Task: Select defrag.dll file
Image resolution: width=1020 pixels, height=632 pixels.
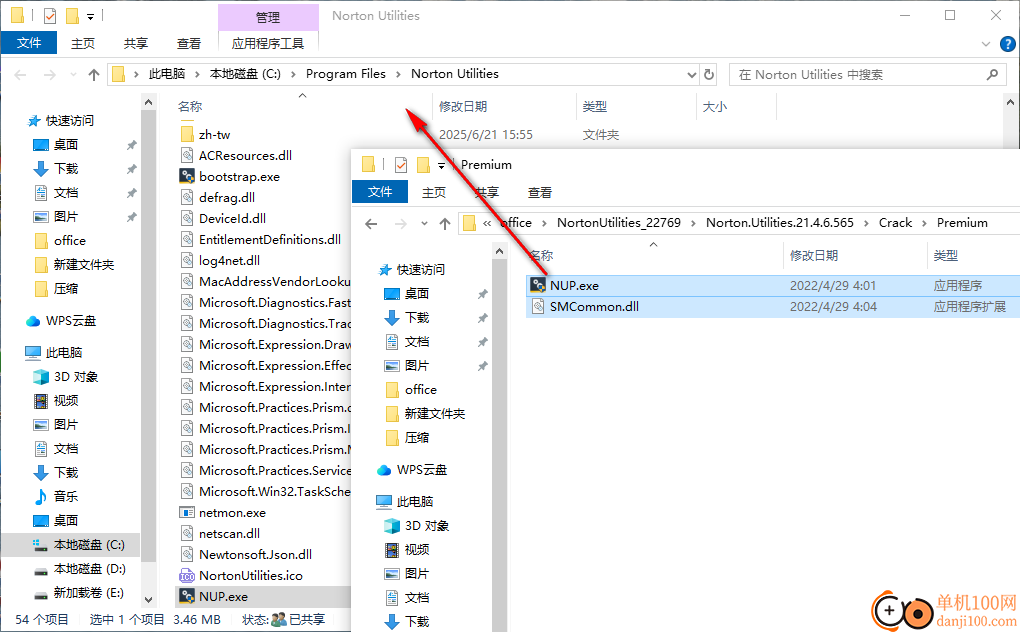Action: [226, 197]
